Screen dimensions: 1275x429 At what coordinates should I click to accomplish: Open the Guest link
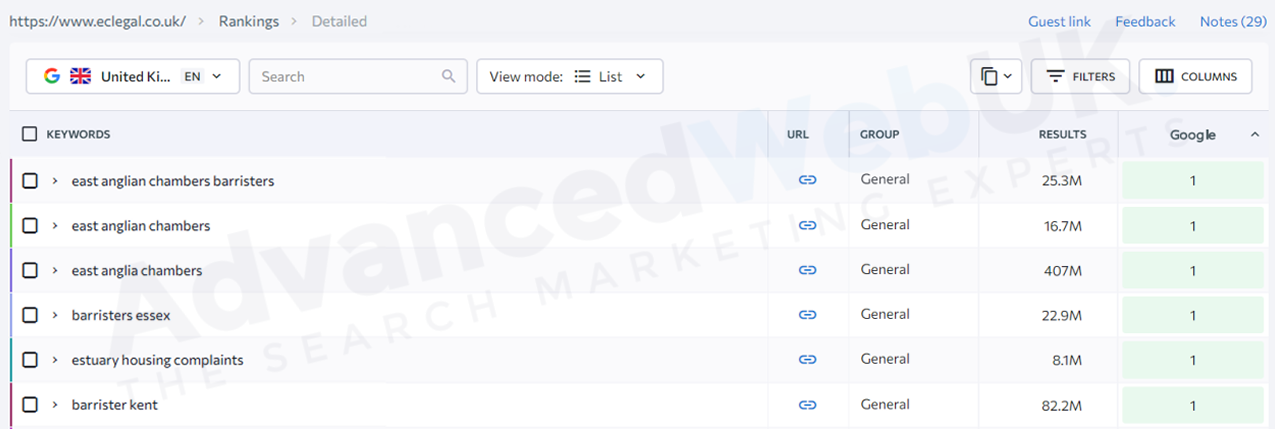pyautogui.click(x=1059, y=21)
